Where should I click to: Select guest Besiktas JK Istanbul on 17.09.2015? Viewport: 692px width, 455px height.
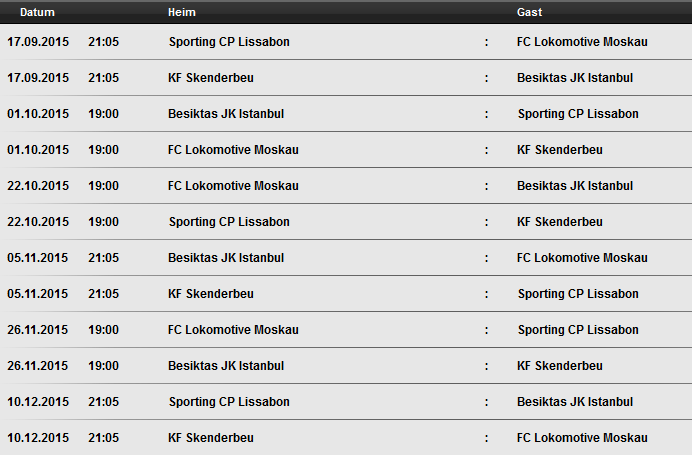(575, 78)
